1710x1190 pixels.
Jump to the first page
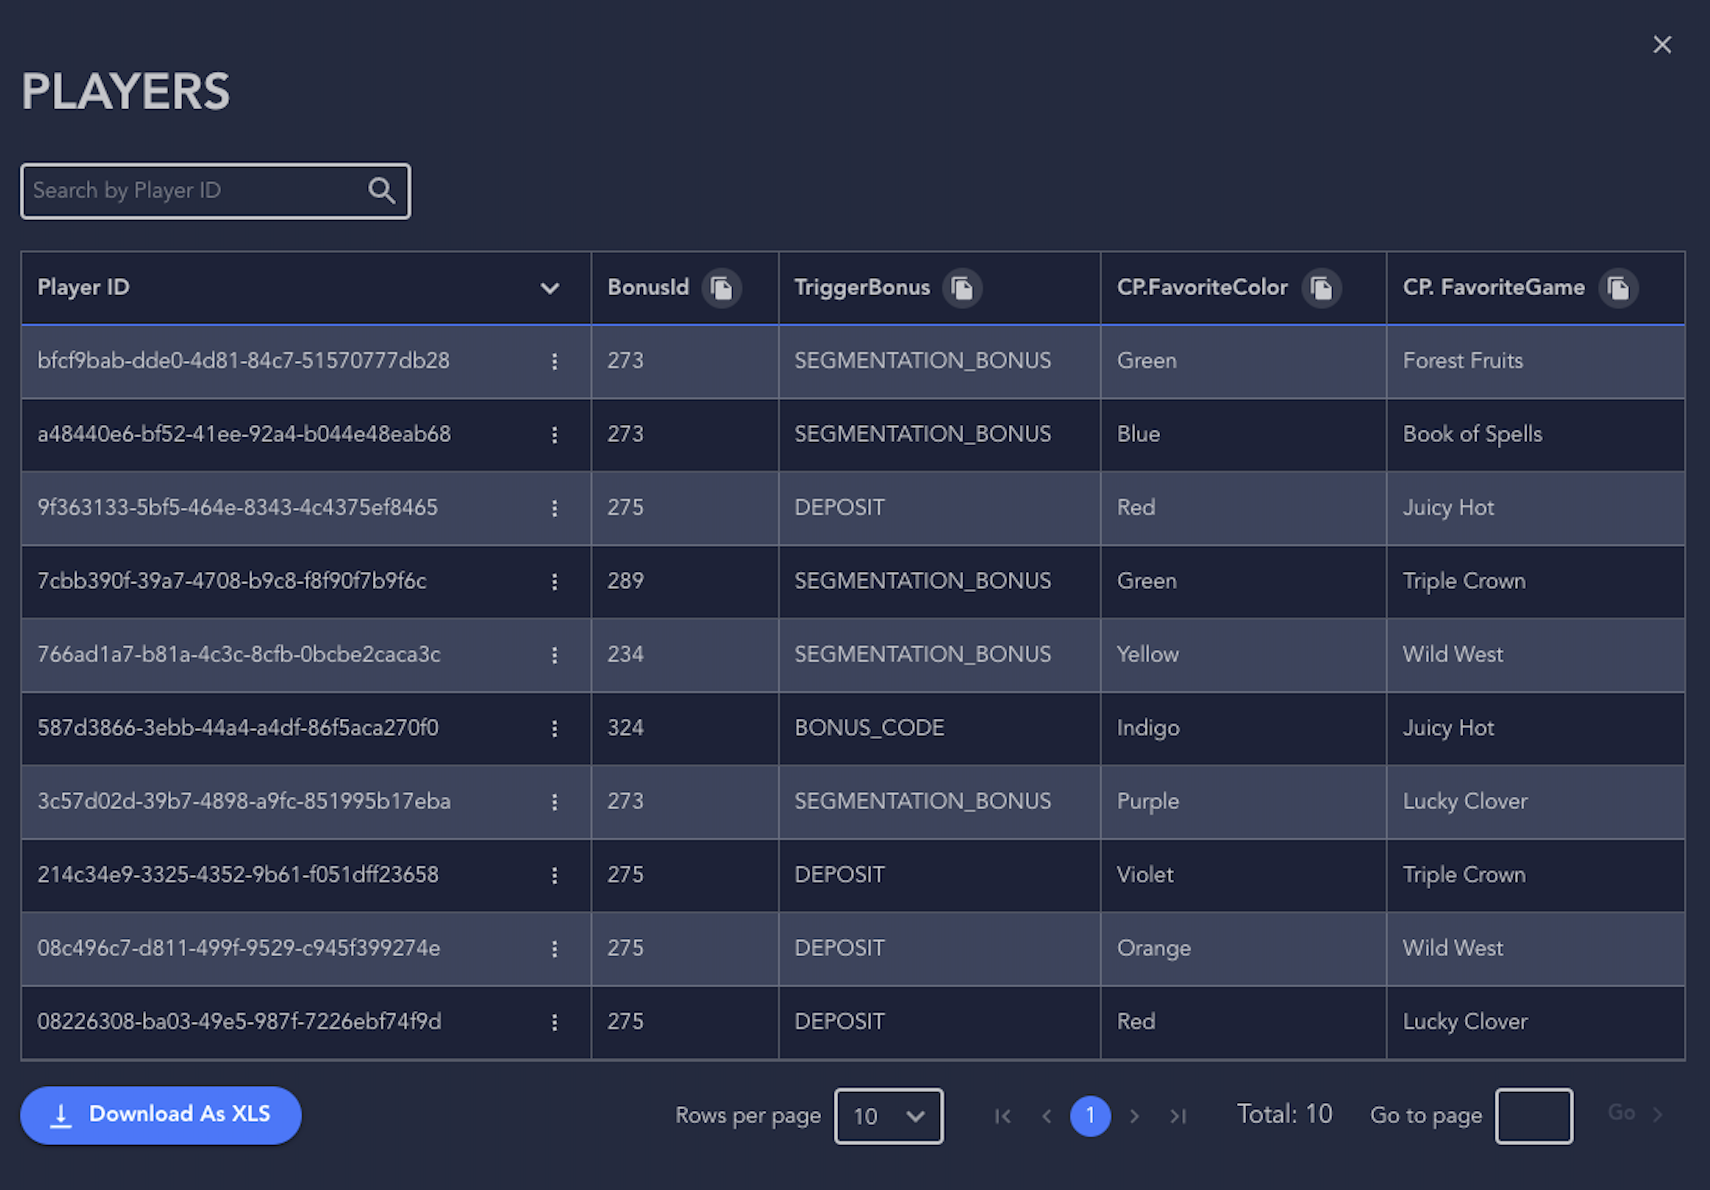coord(1002,1116)
